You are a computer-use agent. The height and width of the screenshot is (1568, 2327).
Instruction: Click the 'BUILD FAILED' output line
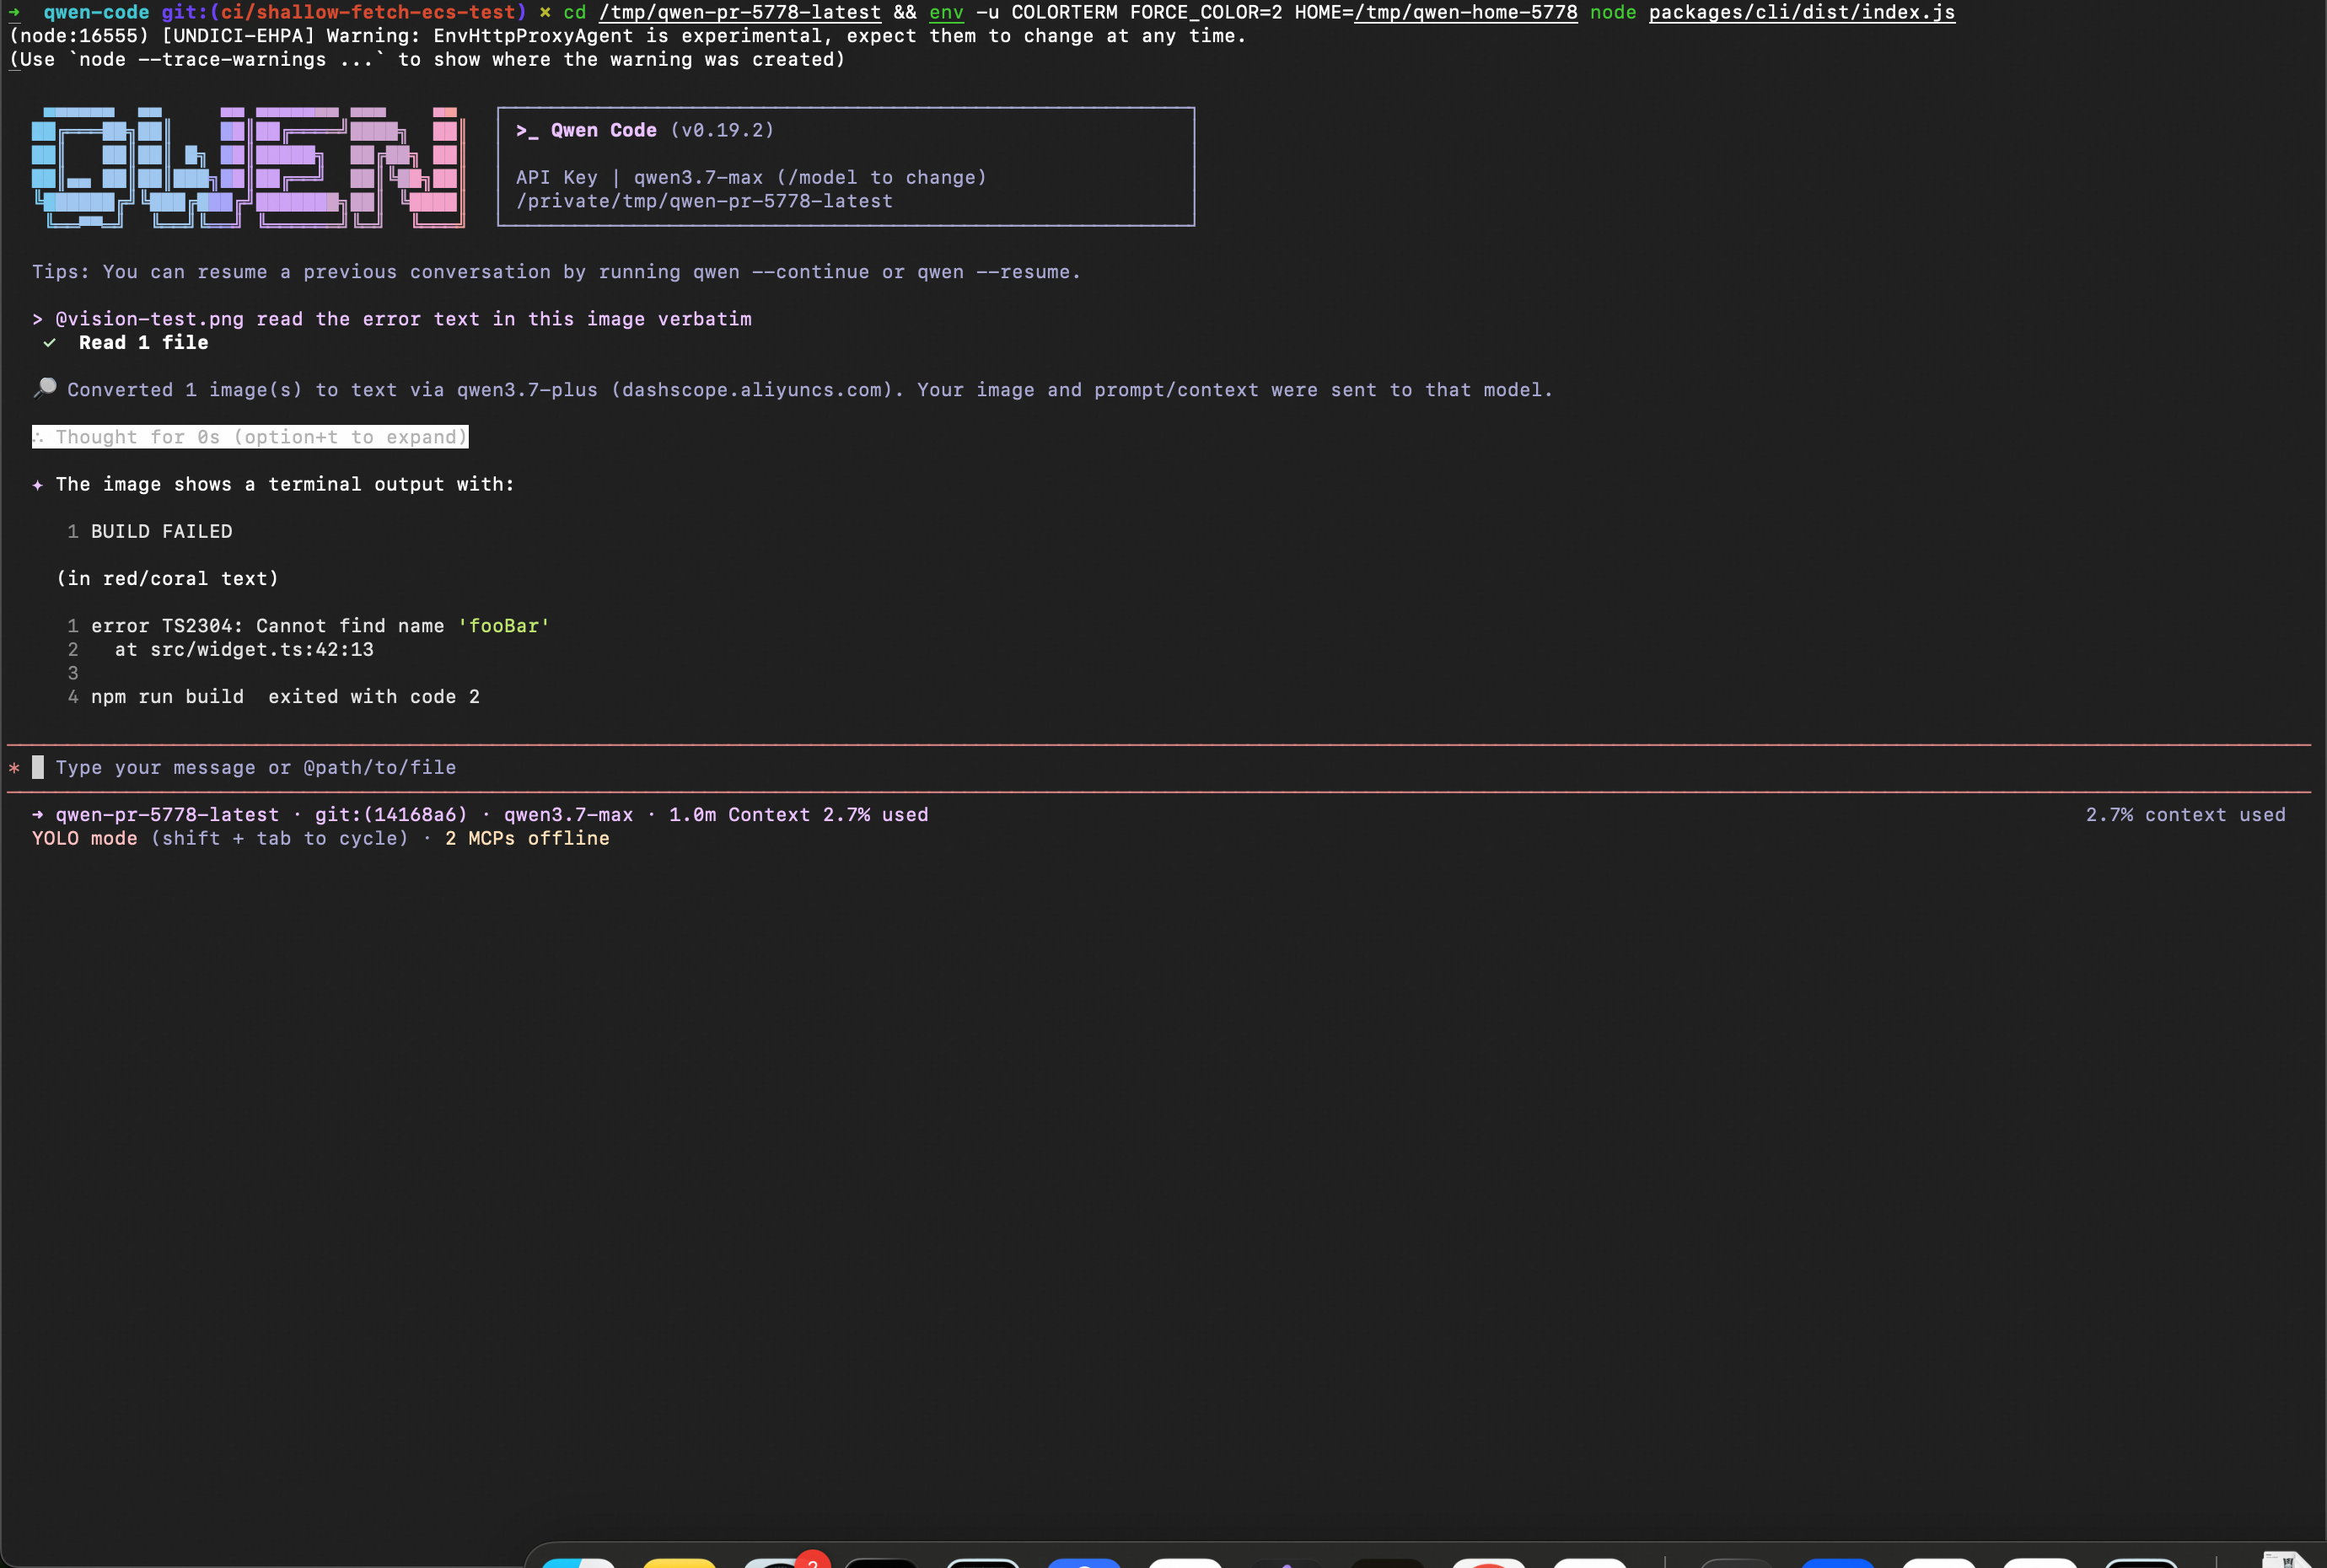tap(162, 531)
